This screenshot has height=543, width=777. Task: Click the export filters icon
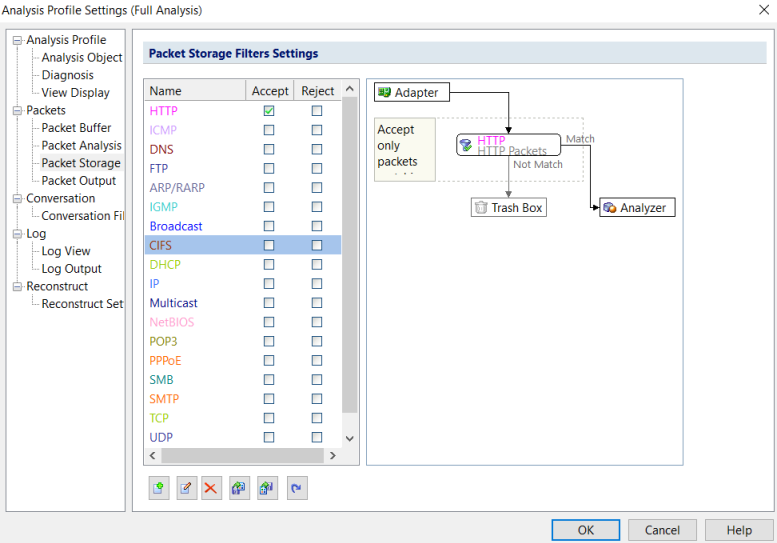click(267, 489)
